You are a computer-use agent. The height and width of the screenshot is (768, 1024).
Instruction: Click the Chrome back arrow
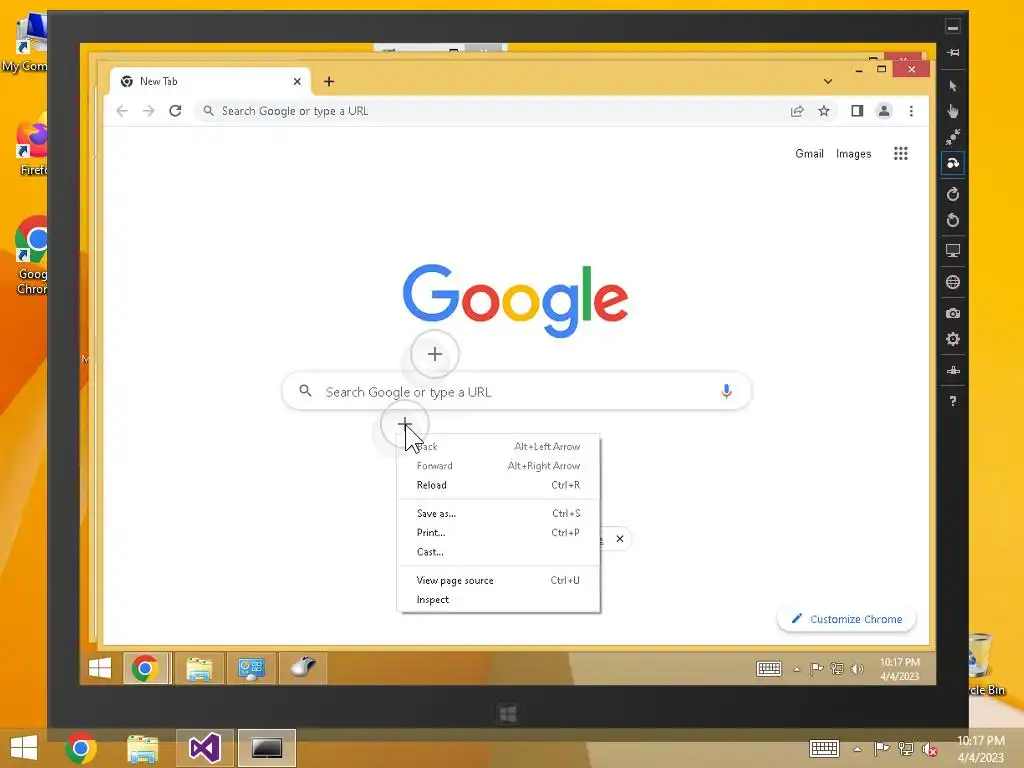122,111
